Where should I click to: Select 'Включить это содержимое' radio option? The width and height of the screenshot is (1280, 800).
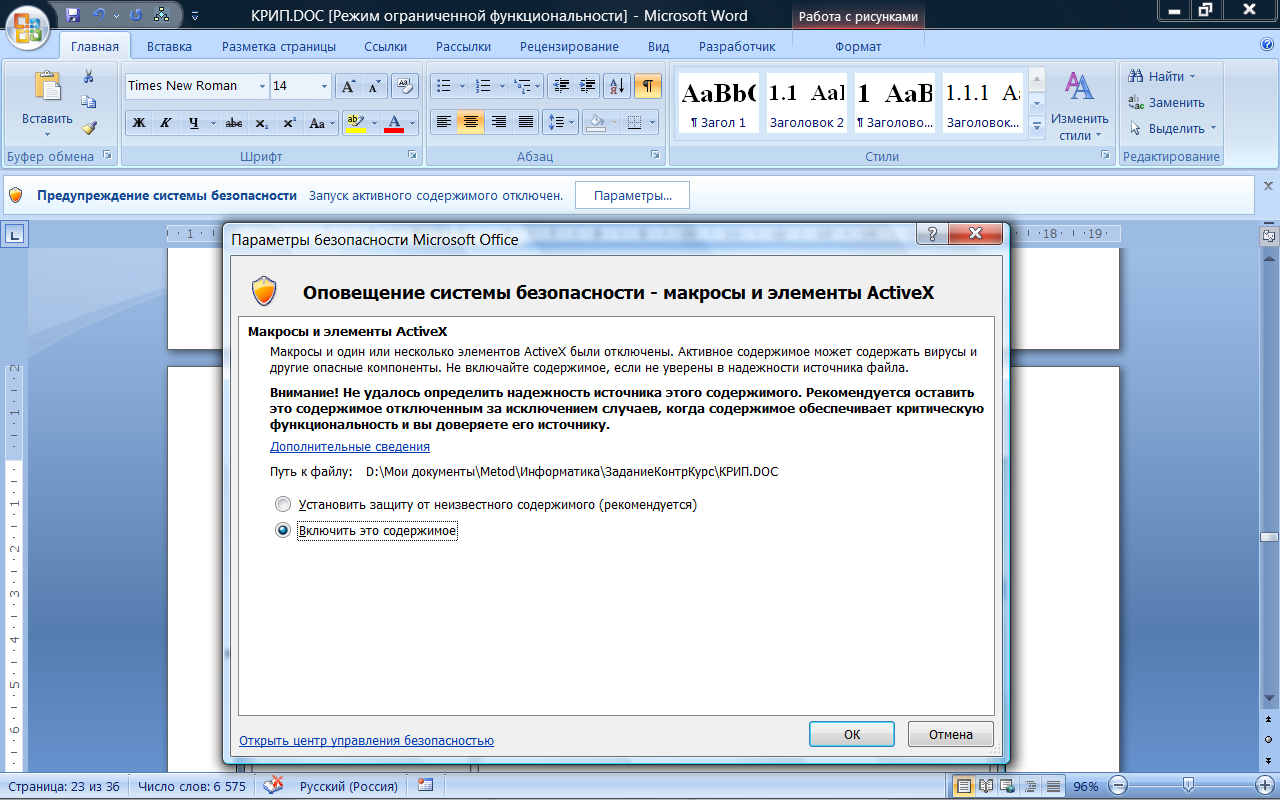point(283,530)
